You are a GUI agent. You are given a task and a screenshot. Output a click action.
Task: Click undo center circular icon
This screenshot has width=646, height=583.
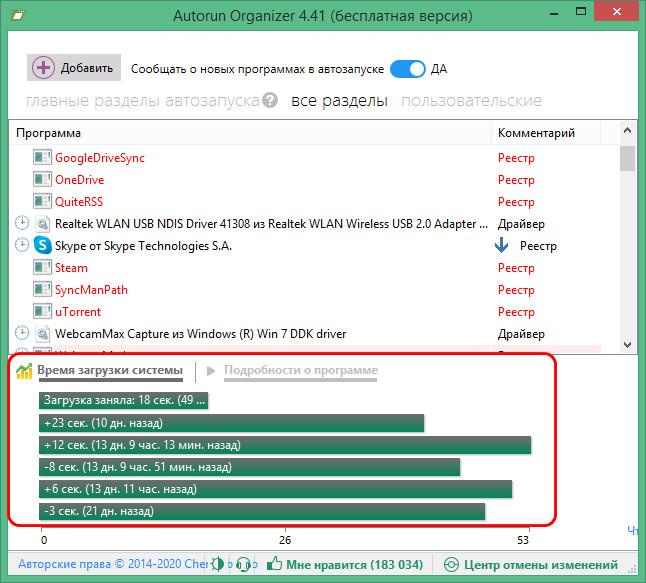pos(451,564)
